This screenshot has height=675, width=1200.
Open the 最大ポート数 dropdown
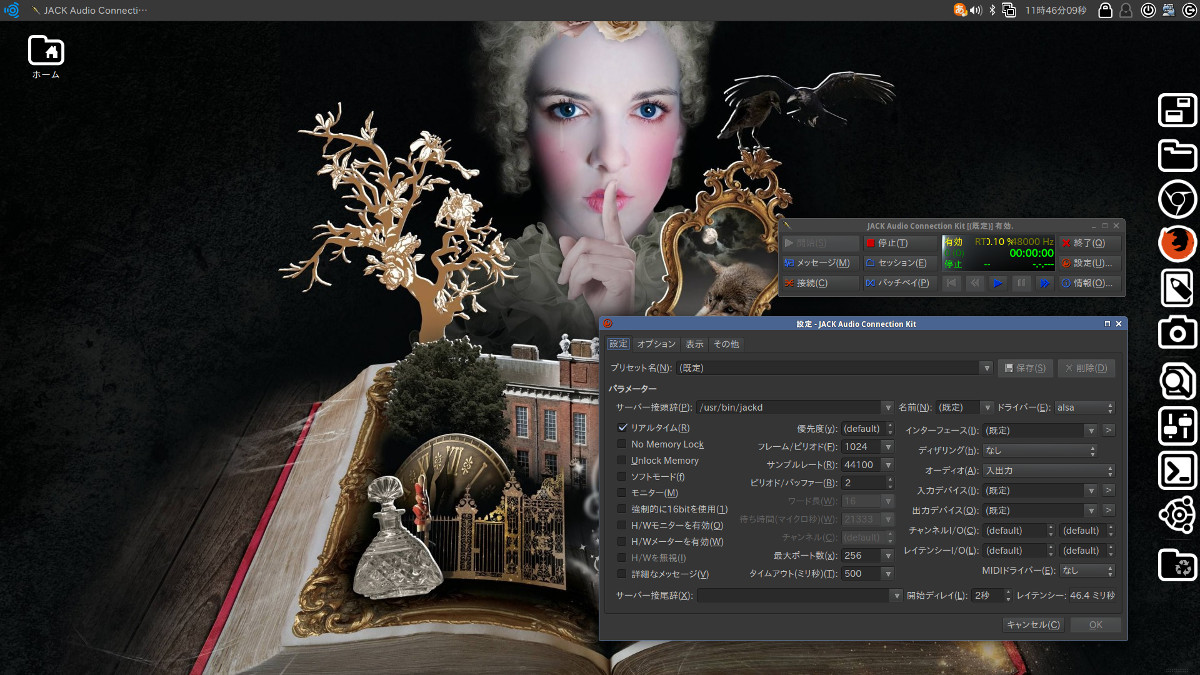click(x=868, y=556)
